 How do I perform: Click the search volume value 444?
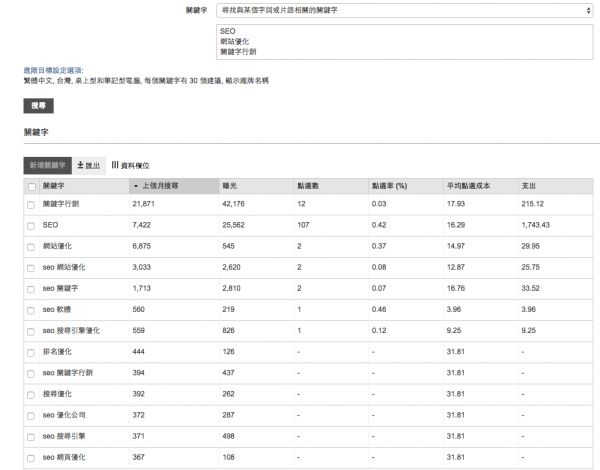(139, 351)
